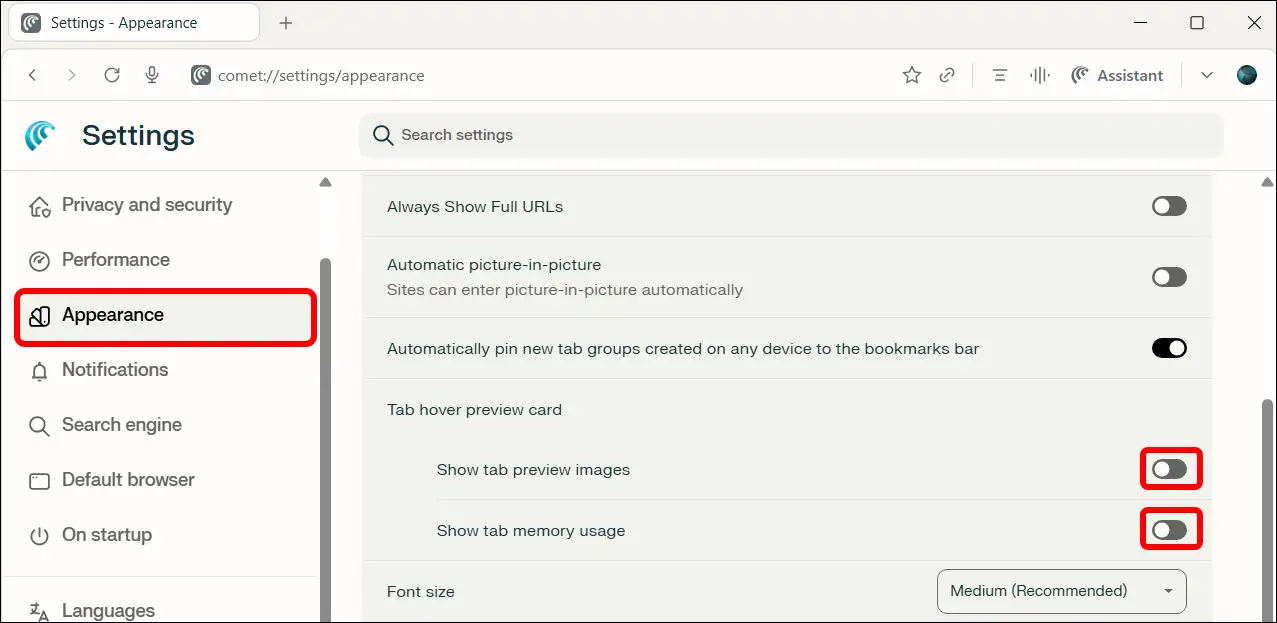Click the copy link icon in the toolbar

pyautogui.click(x=947, y=75)
